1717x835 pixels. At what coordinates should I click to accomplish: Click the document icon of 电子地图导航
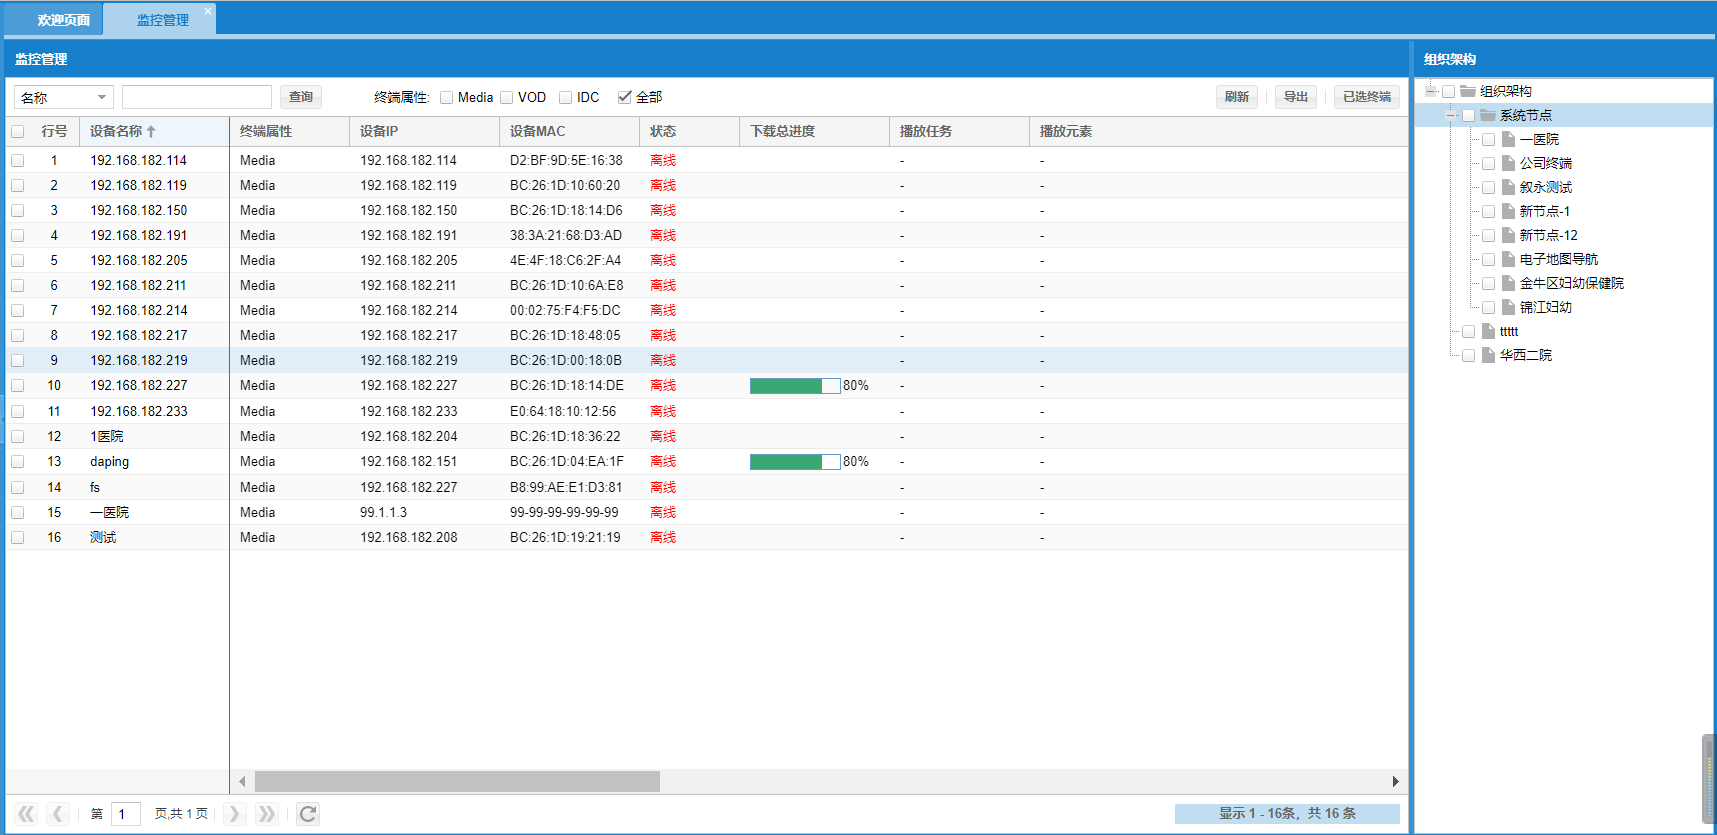(1508, 259)
